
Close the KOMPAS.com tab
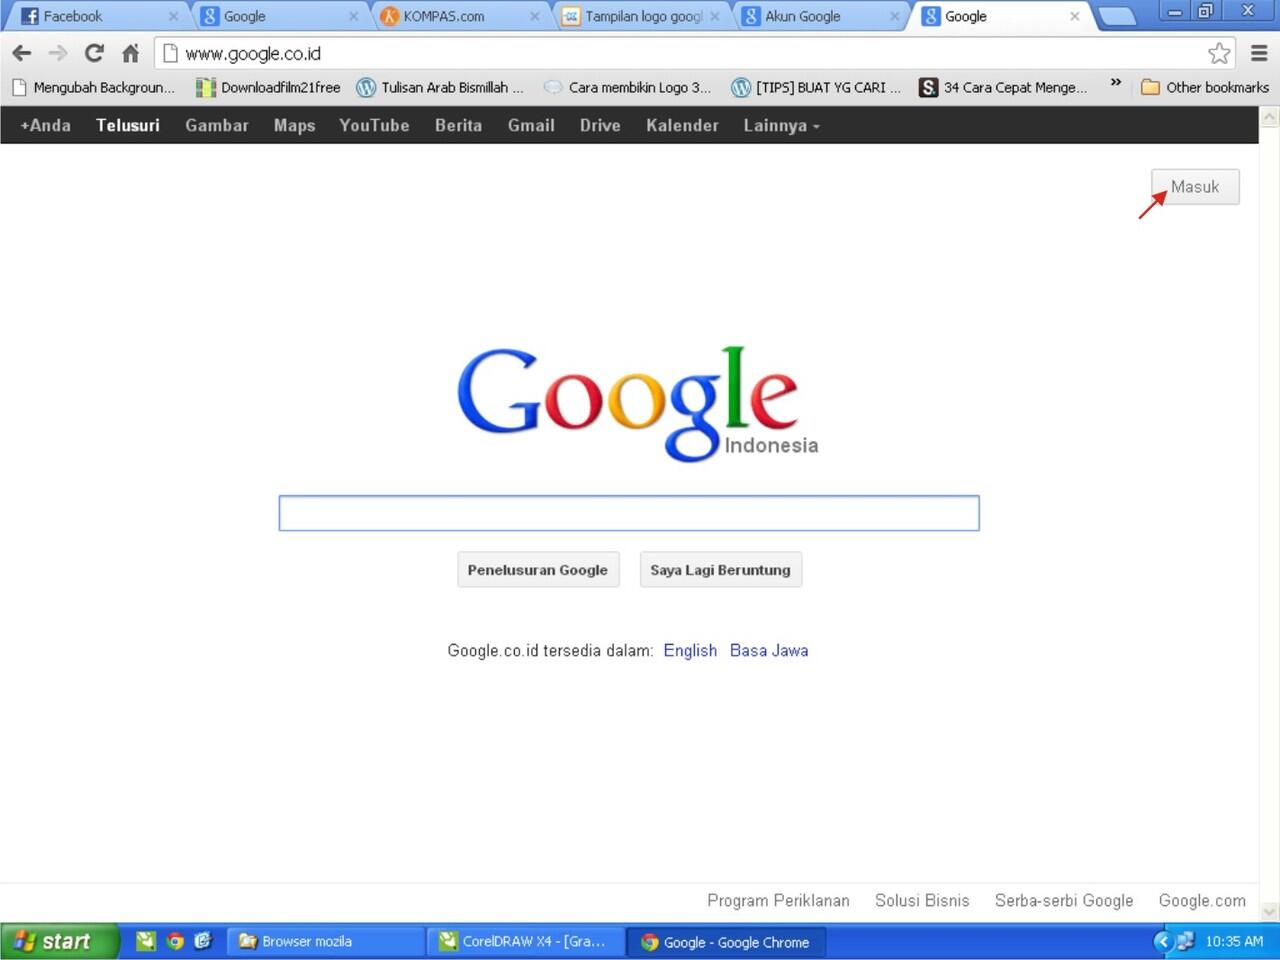(534, 16)
